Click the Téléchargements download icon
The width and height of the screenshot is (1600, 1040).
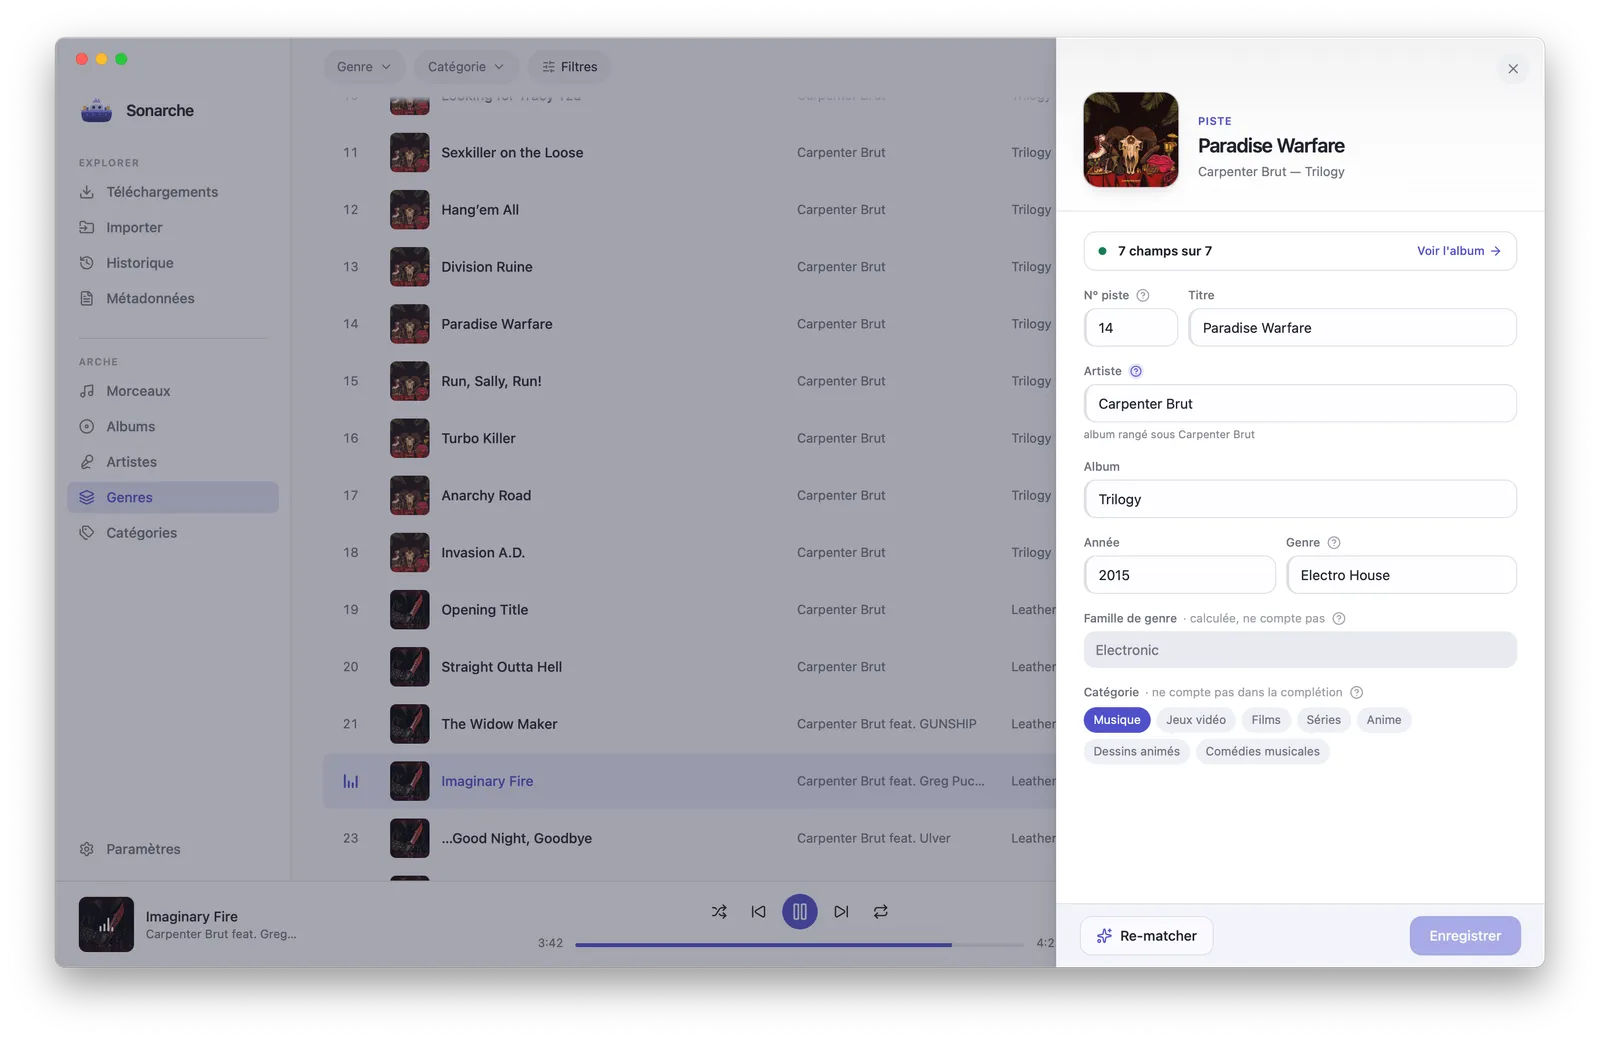(x=87, y=192)
